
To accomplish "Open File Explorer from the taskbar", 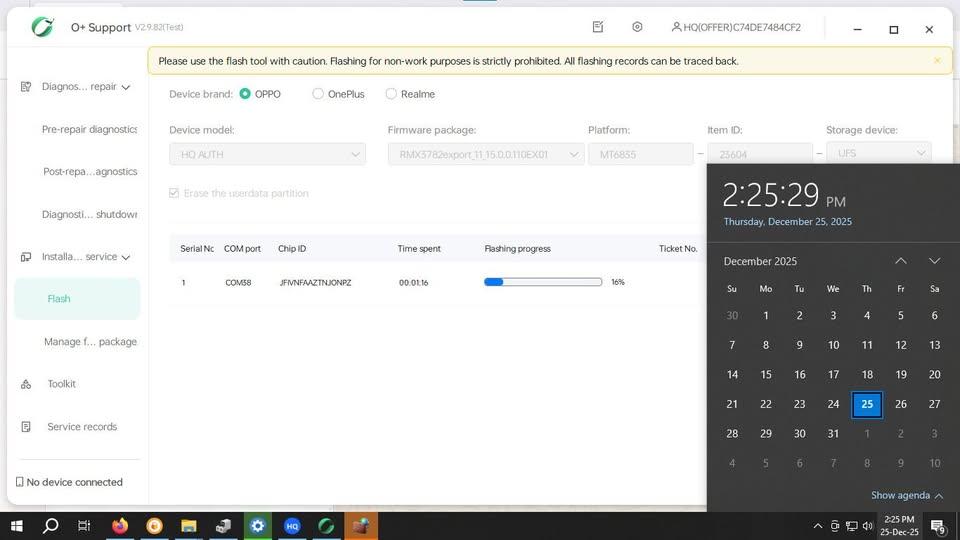I will (189, 526).
